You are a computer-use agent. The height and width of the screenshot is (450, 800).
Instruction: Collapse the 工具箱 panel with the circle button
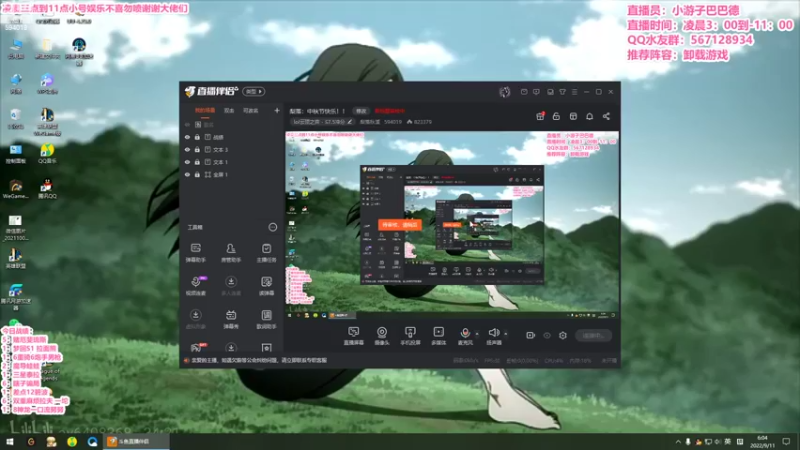point(273,227)
